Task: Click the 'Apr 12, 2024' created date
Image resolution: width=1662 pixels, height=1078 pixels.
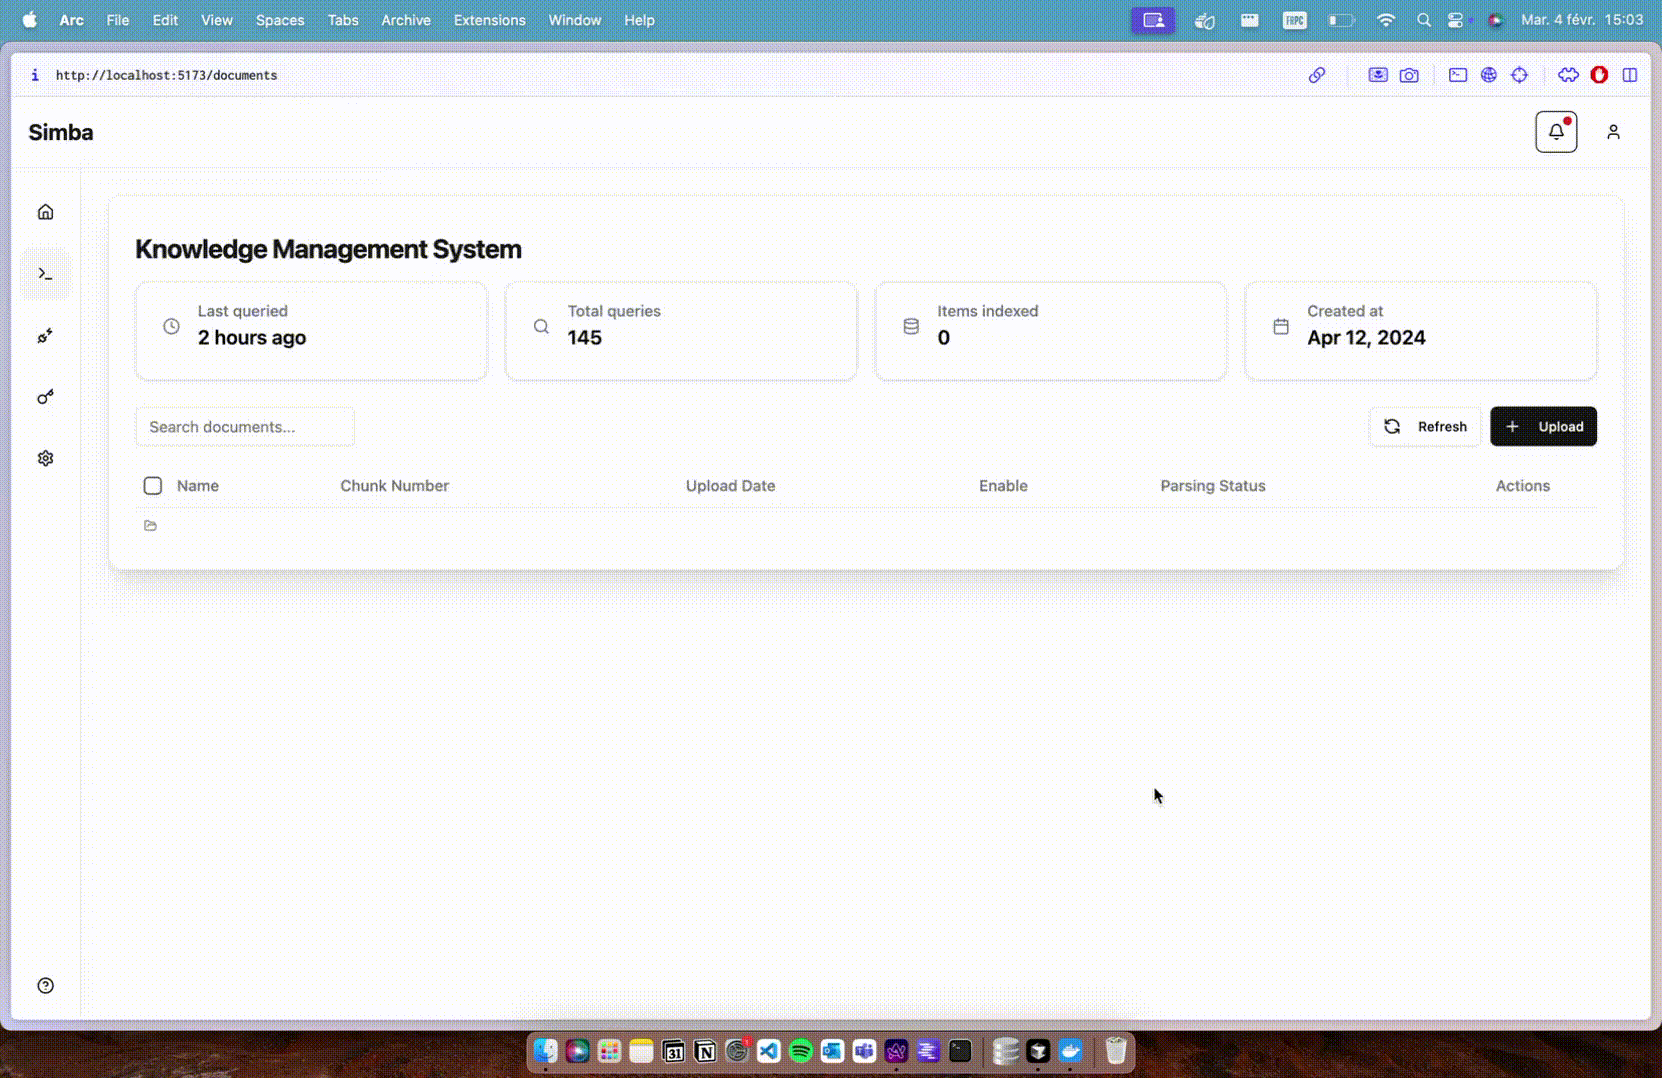Action: click(1366, 338)
